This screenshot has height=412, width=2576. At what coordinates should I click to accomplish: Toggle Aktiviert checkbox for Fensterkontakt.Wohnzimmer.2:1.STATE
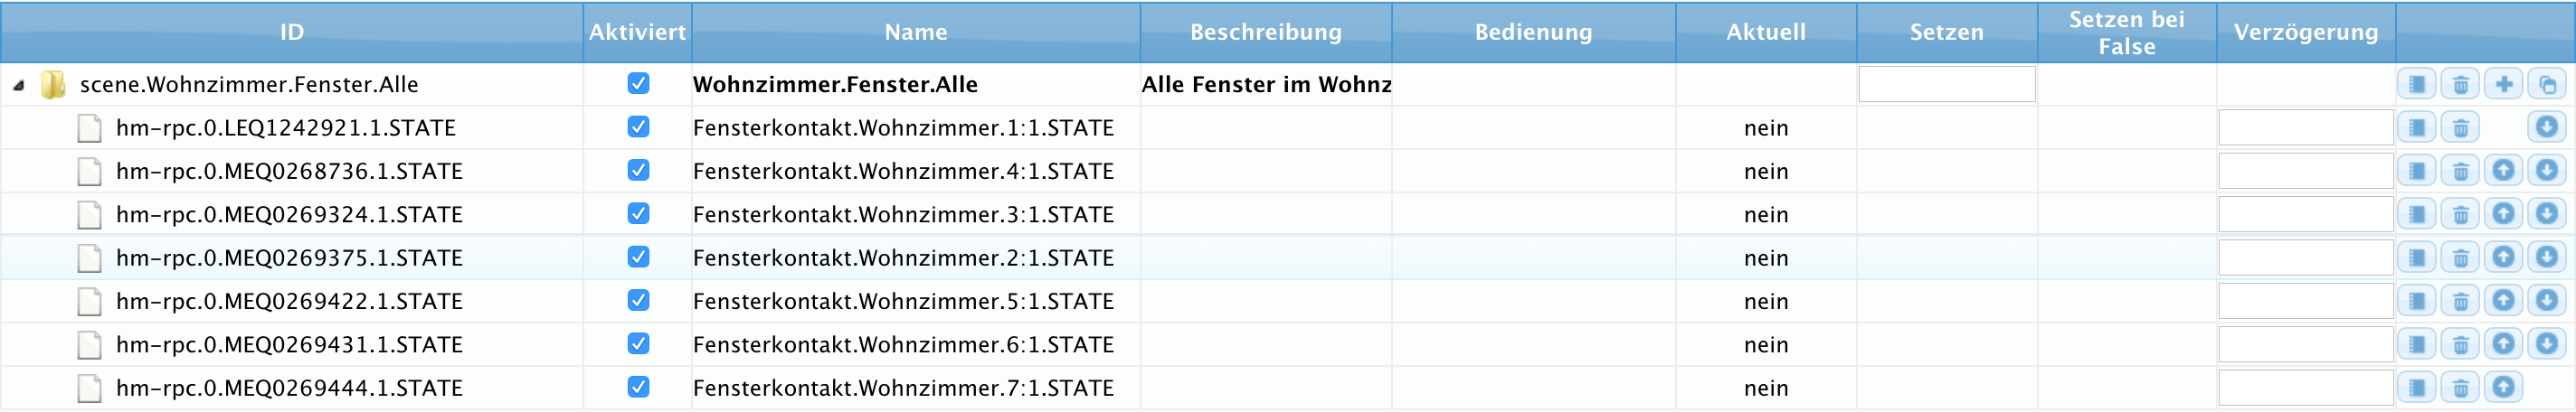point(638,258)
